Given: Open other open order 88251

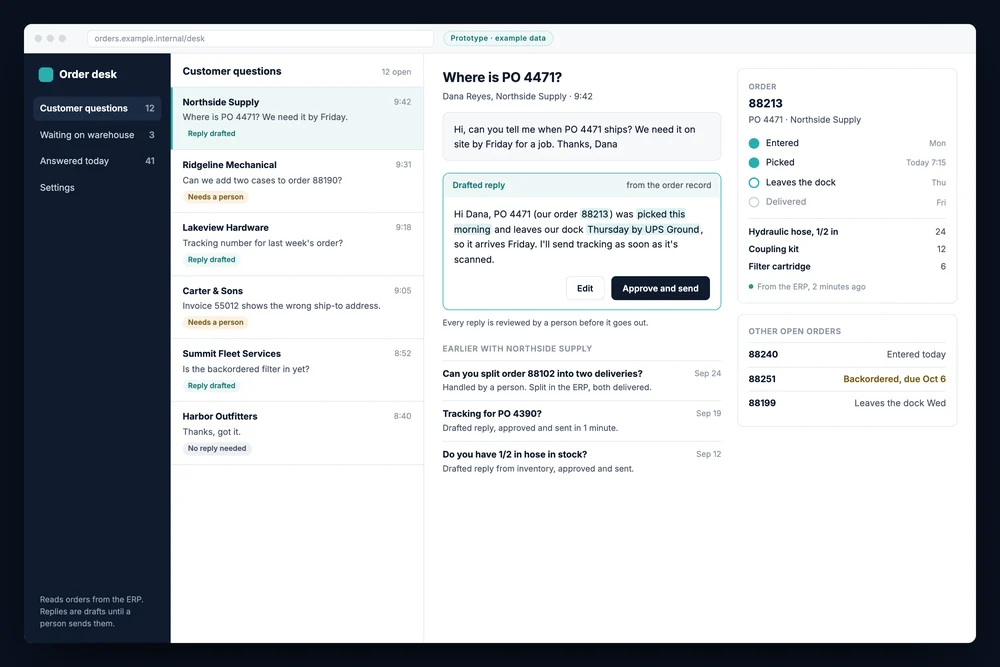Looking at the screenshot, I should (847, 379).
